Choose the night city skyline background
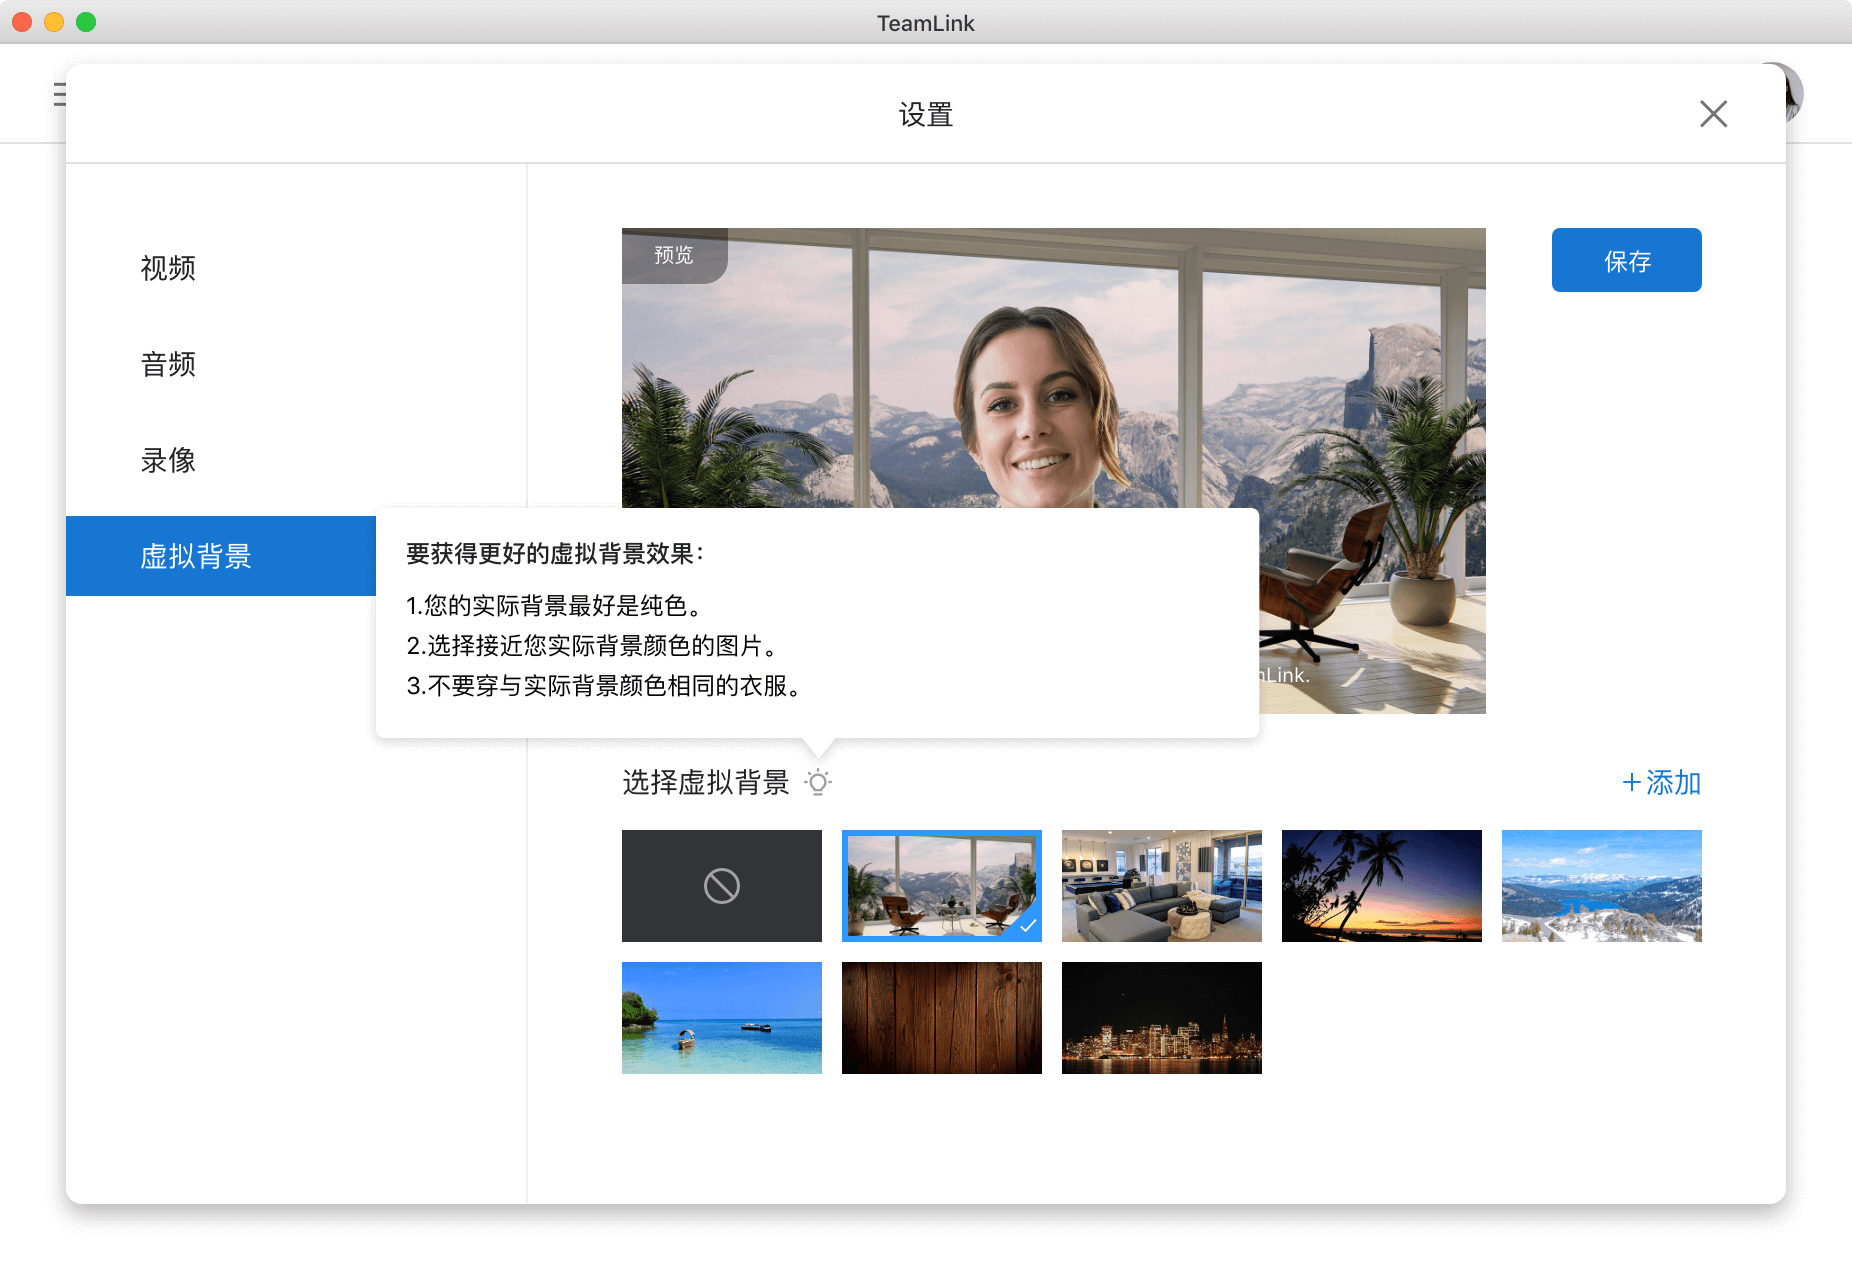The image size is (1852, 1268). [1161, 1018]
